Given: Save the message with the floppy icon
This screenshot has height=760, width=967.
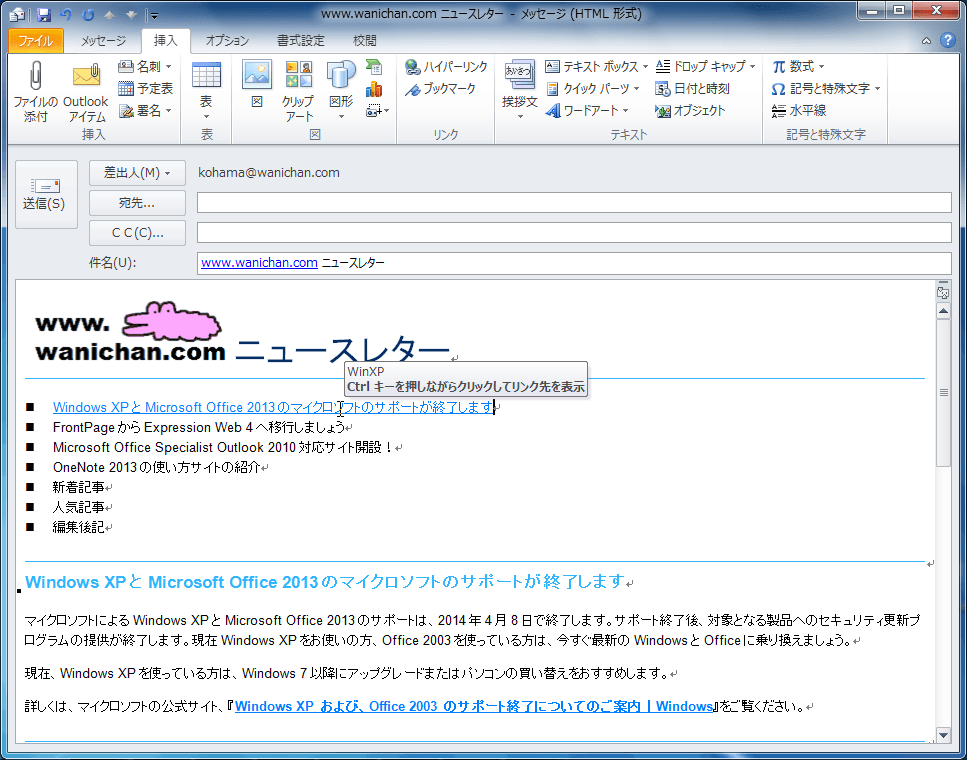Looking at the screenshot, I should click(x=43, y=14).
